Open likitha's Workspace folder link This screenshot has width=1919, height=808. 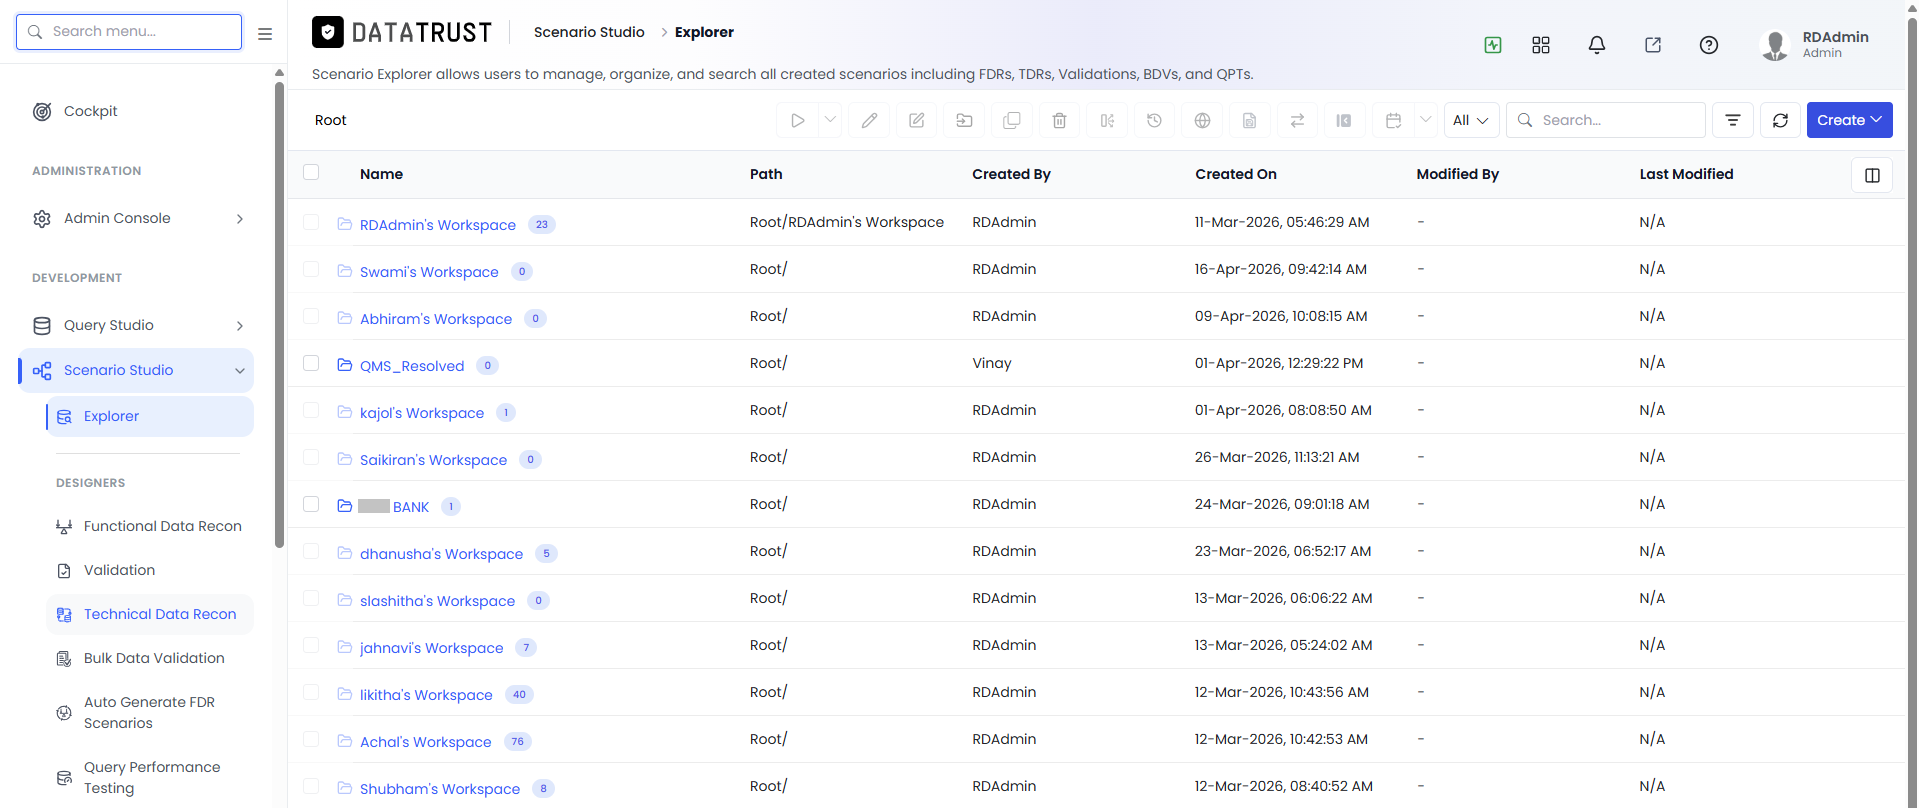[426, 695]
